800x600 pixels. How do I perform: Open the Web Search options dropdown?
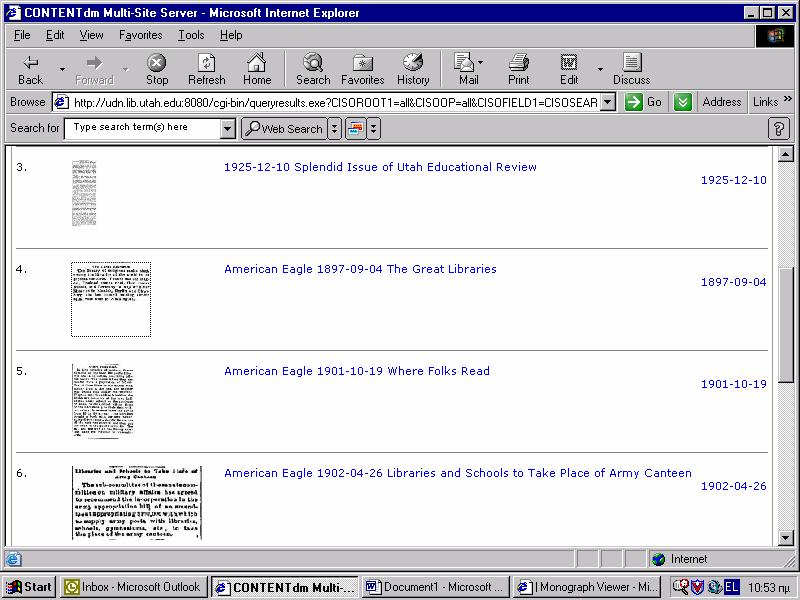point(334,129)
